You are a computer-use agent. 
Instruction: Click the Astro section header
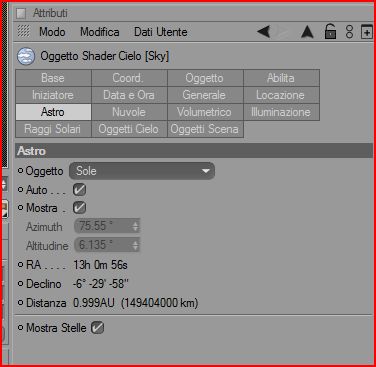click(194, 151)
